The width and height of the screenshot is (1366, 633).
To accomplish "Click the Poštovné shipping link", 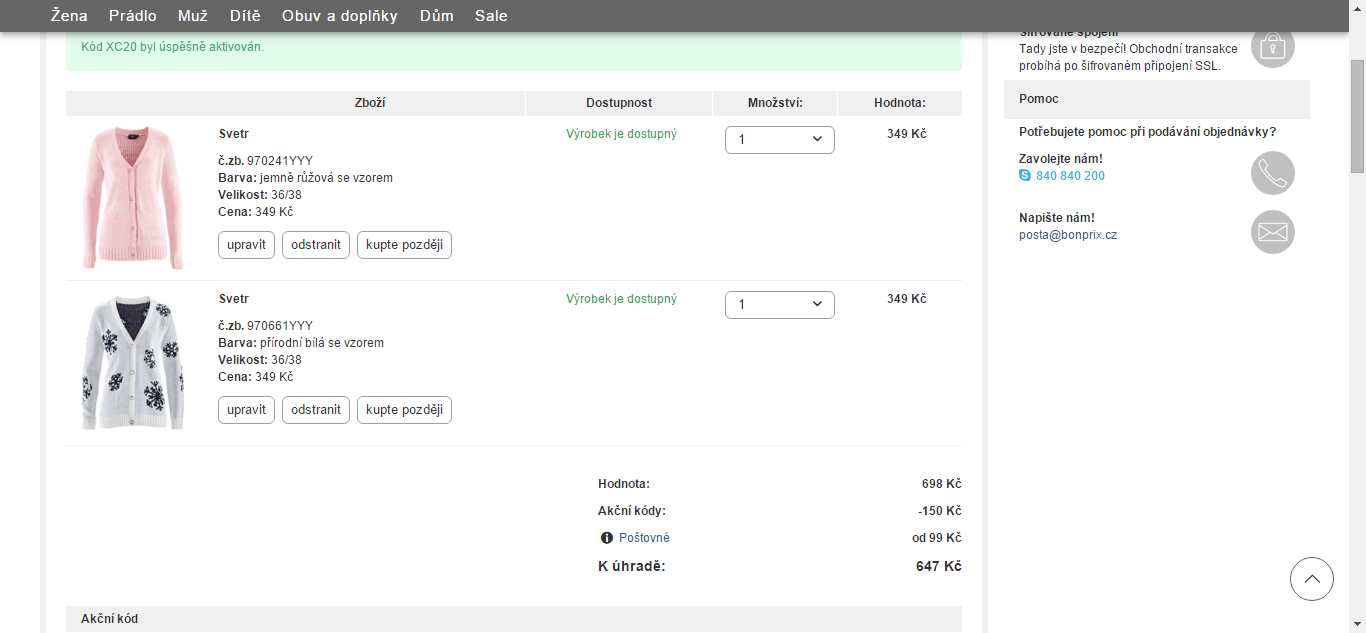I will coord(645,538).
